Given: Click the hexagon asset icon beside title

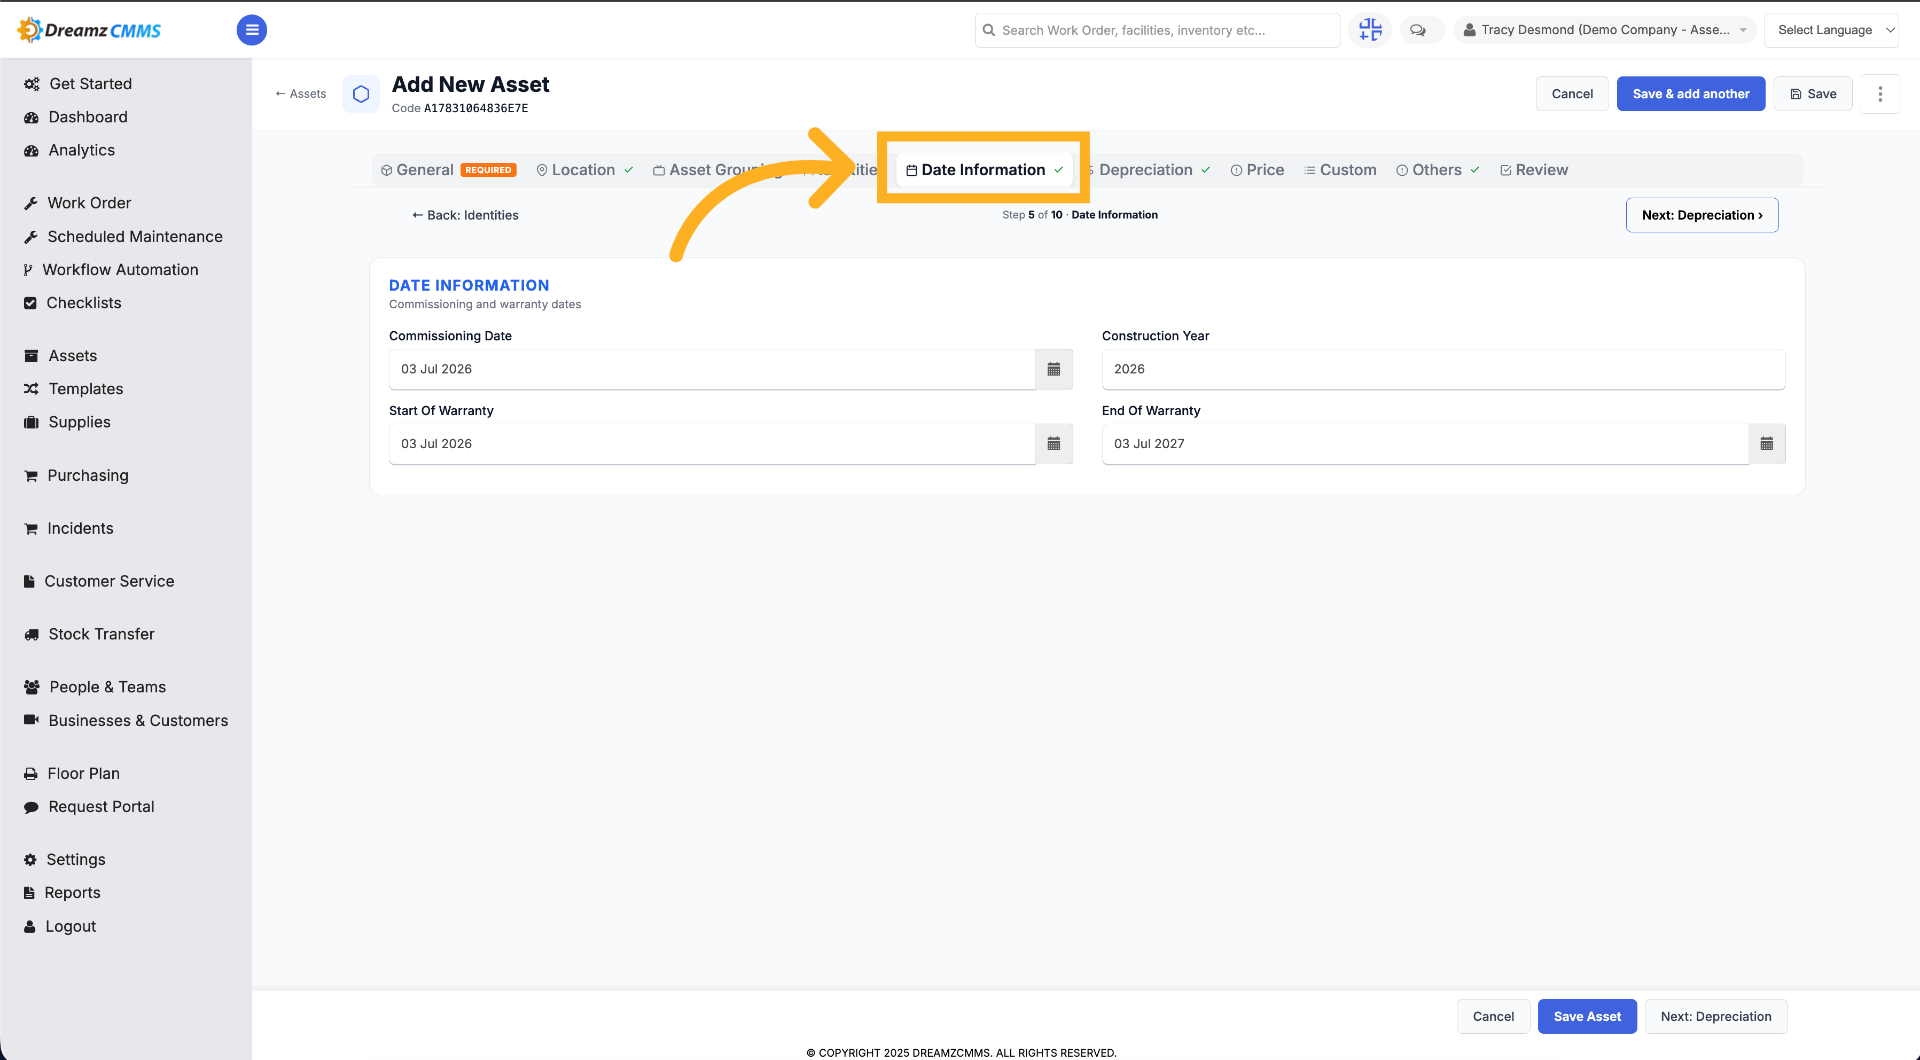Looking at the screenshot, I should pos(361,94).
